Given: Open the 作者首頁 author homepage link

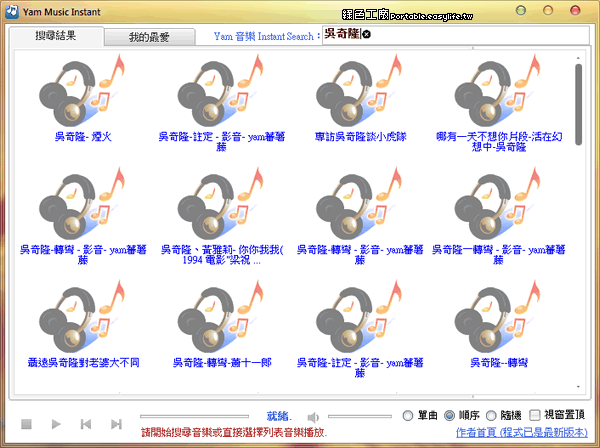Looking at the screenshot, I should point(522,432).
